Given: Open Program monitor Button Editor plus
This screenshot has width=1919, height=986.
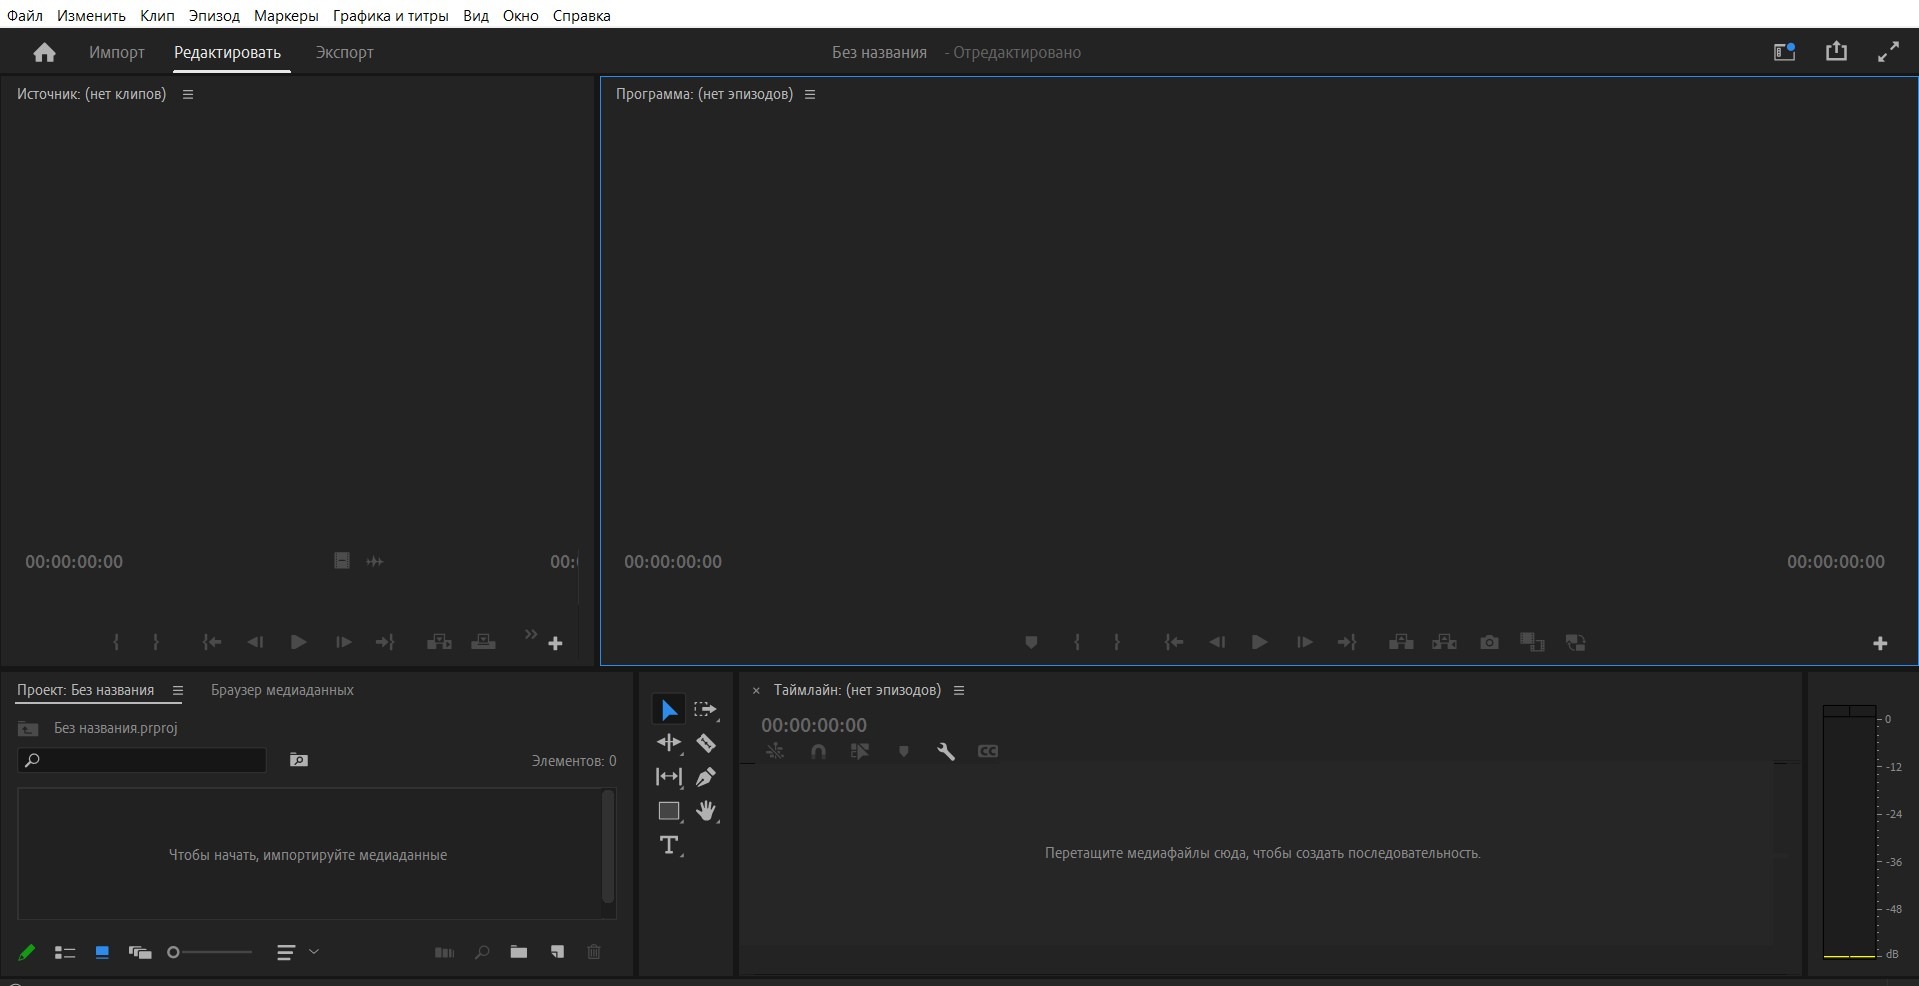Looking at the screenshot, I should (x=1880, y=643).
